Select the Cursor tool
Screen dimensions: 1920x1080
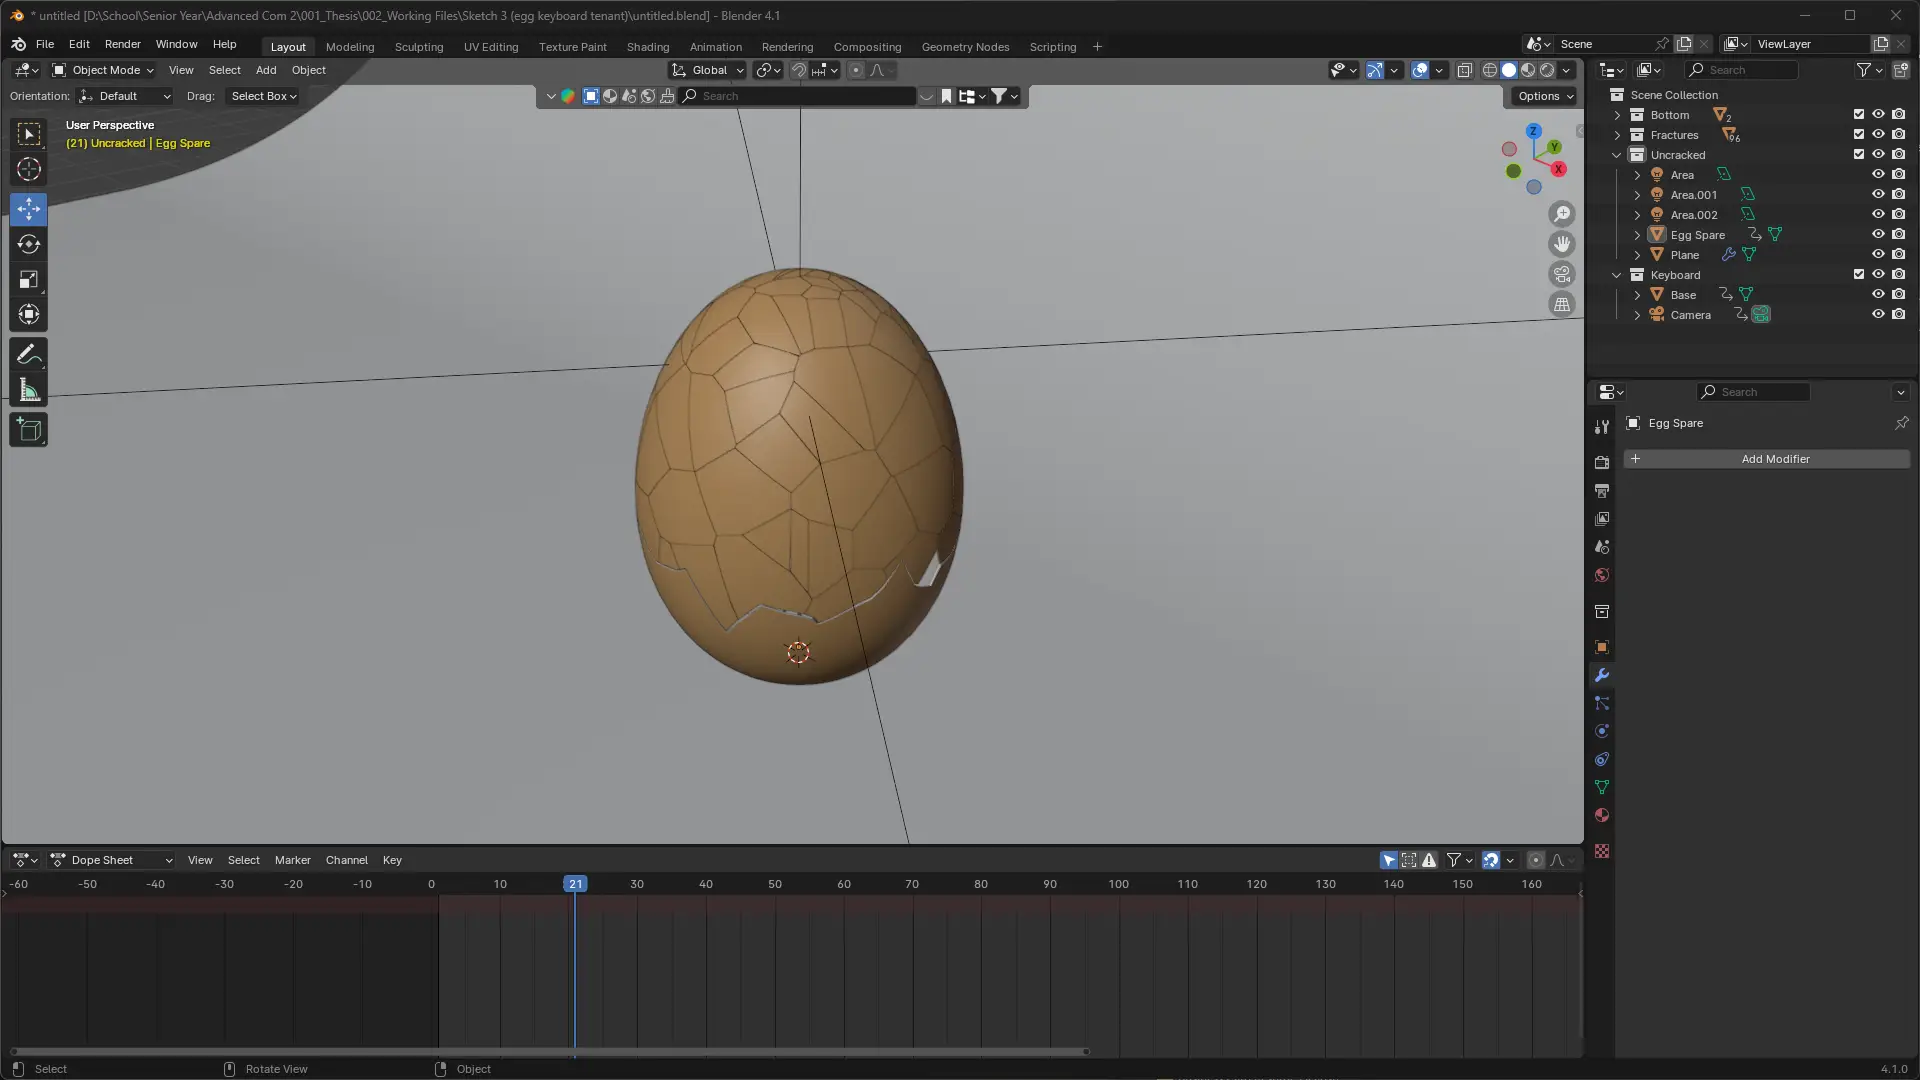pyautogui.click(x=28, y=169)
